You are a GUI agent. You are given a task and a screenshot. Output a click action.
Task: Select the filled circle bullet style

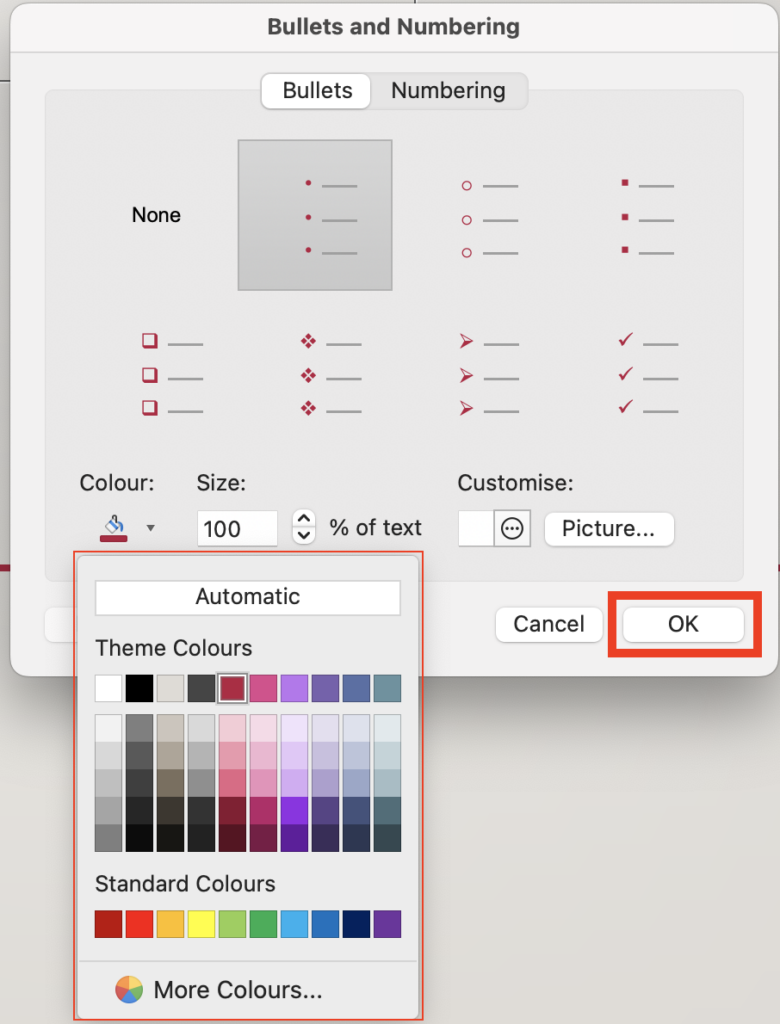tap(314, 214)
